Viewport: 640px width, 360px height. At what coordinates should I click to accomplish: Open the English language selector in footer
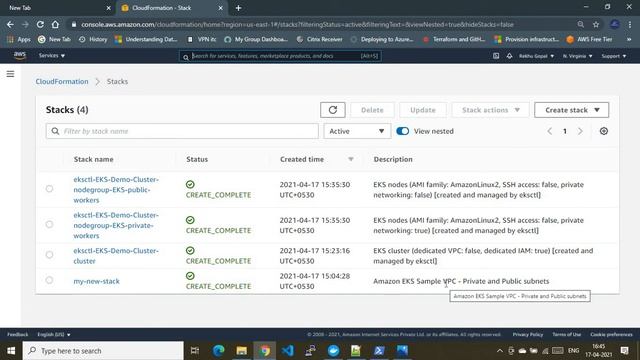point(53,334)
